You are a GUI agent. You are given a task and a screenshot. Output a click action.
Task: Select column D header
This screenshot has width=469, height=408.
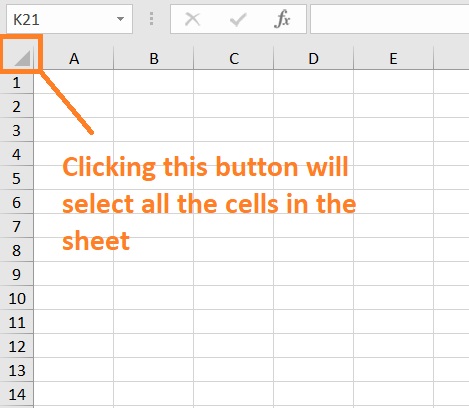tap(313, 59)
